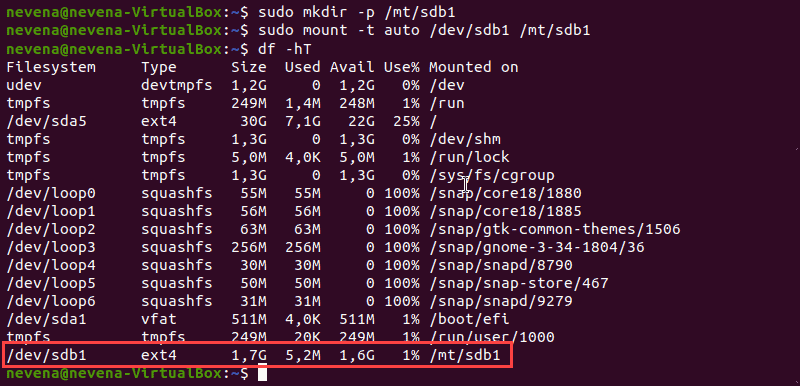Screen dimensions: 800x386
Task: Click the '256M' size of /dev/loop3
Action: [x=248, y=247]
